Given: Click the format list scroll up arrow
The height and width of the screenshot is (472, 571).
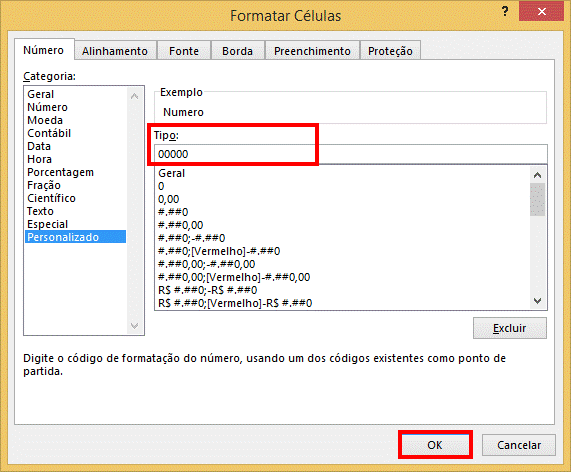Looking at the screenshot, I should 537,175.
